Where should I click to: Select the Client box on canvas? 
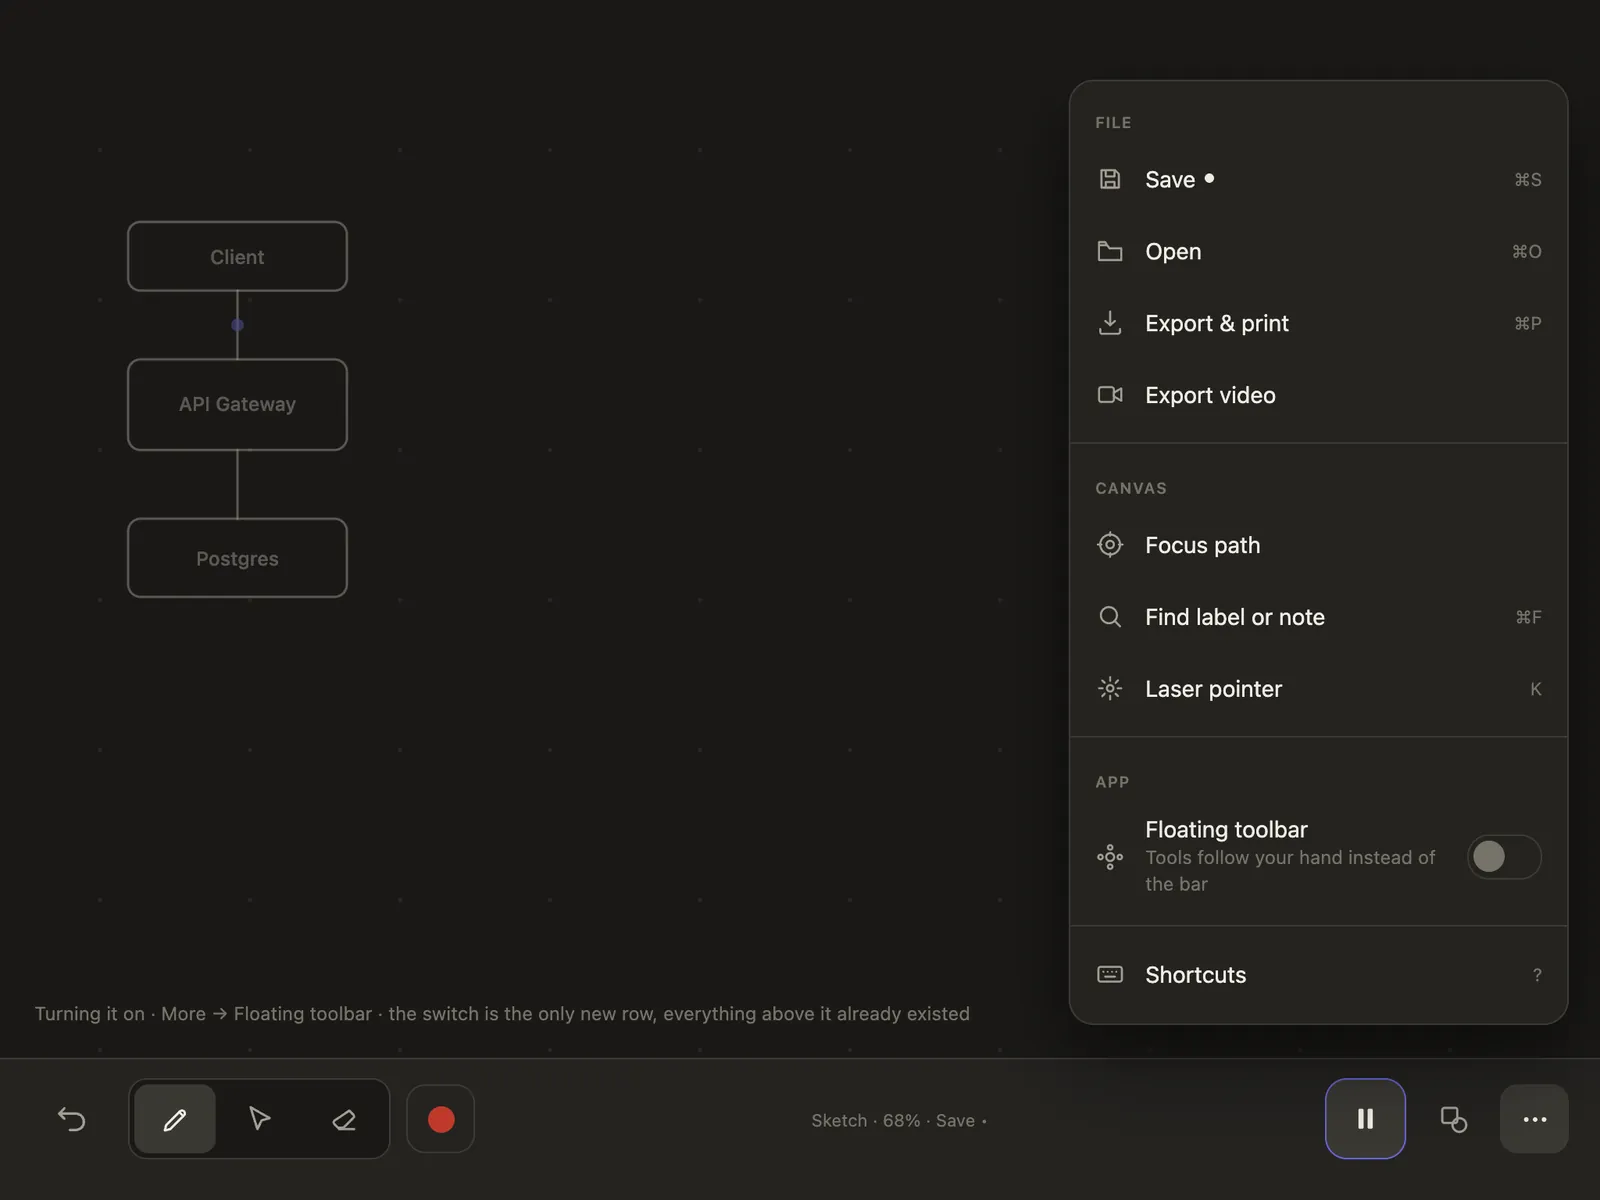coord(237,257)
